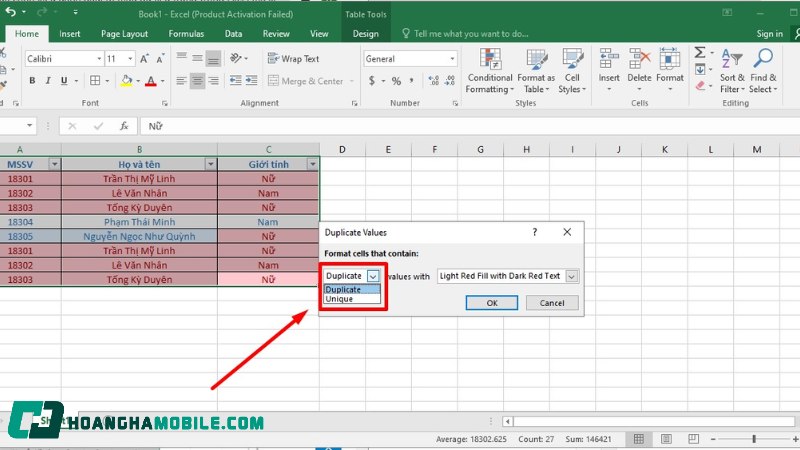Click the Insert Function fx icon
Screen dimensions: 800x450
[124, 126]
